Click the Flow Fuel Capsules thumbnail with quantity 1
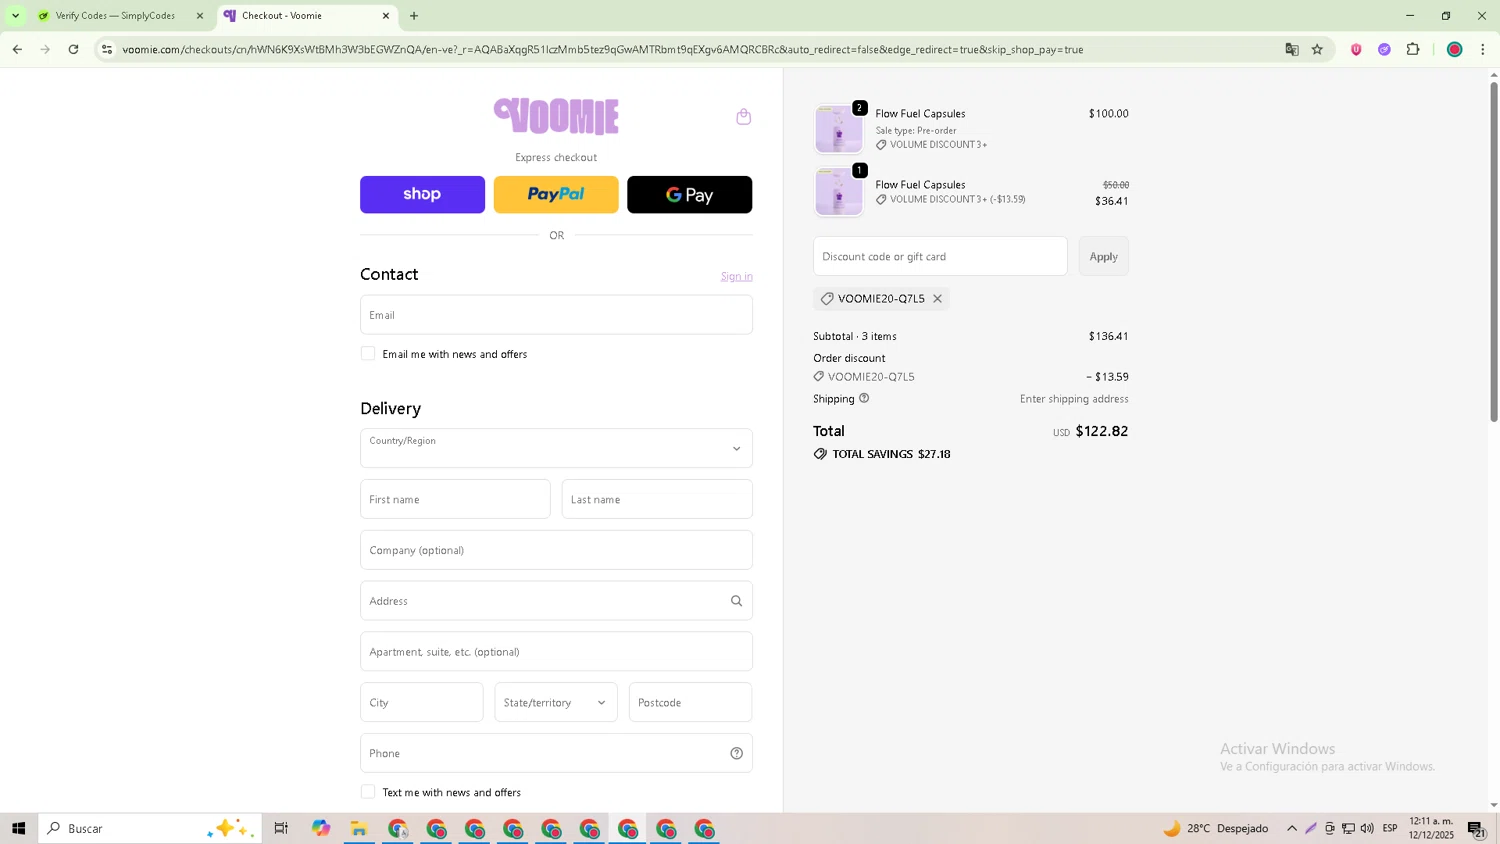The height and width of the screenshot is (844, 1500). [x=839, y=191]
